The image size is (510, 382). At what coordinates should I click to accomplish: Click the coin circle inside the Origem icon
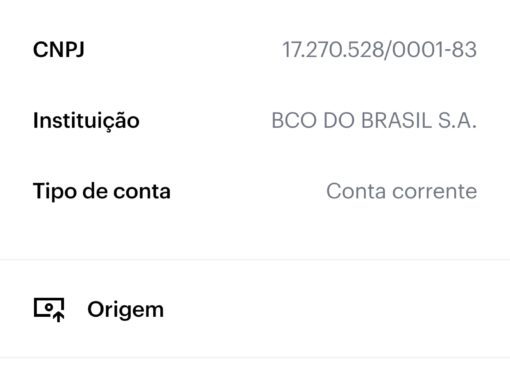click(49, 307)
